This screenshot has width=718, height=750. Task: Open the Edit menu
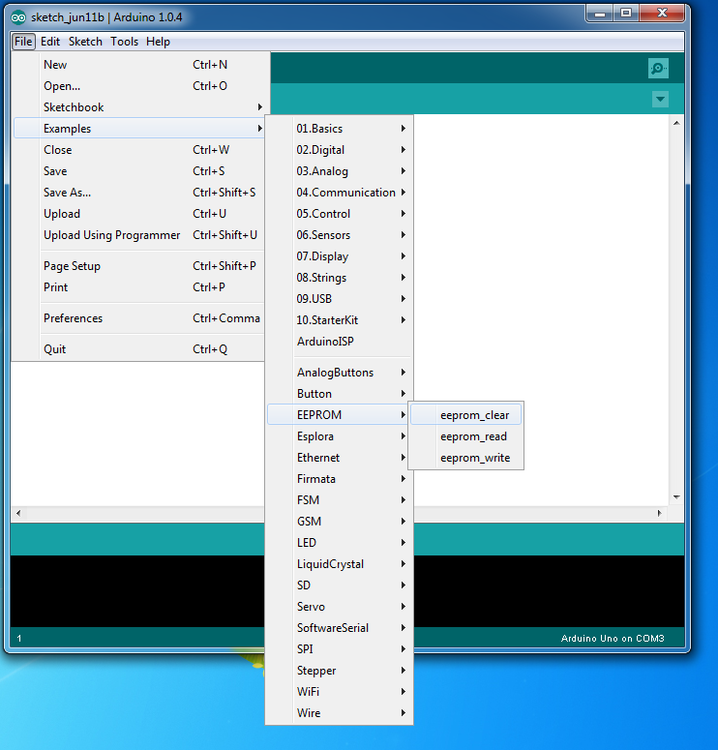point(50,42)
